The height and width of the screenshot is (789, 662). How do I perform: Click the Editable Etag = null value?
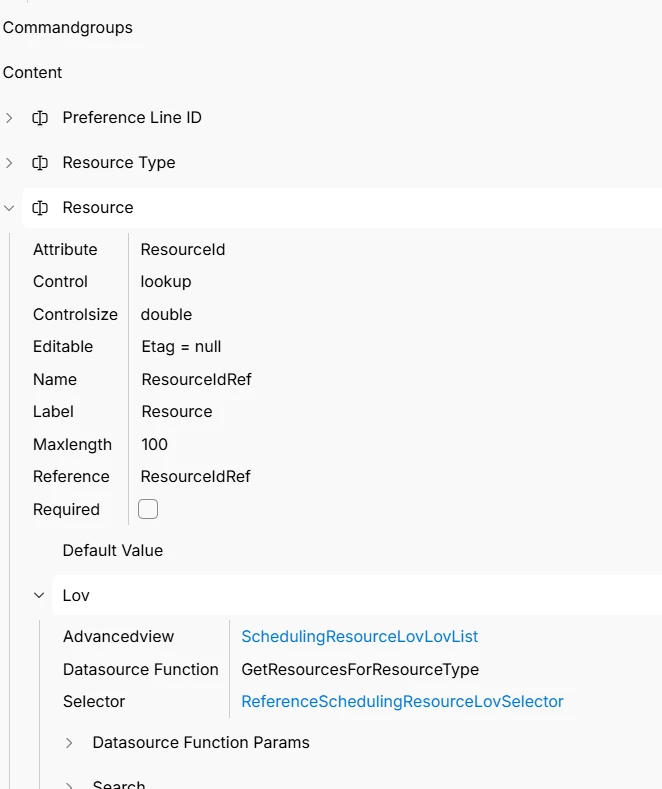point(181,347)
